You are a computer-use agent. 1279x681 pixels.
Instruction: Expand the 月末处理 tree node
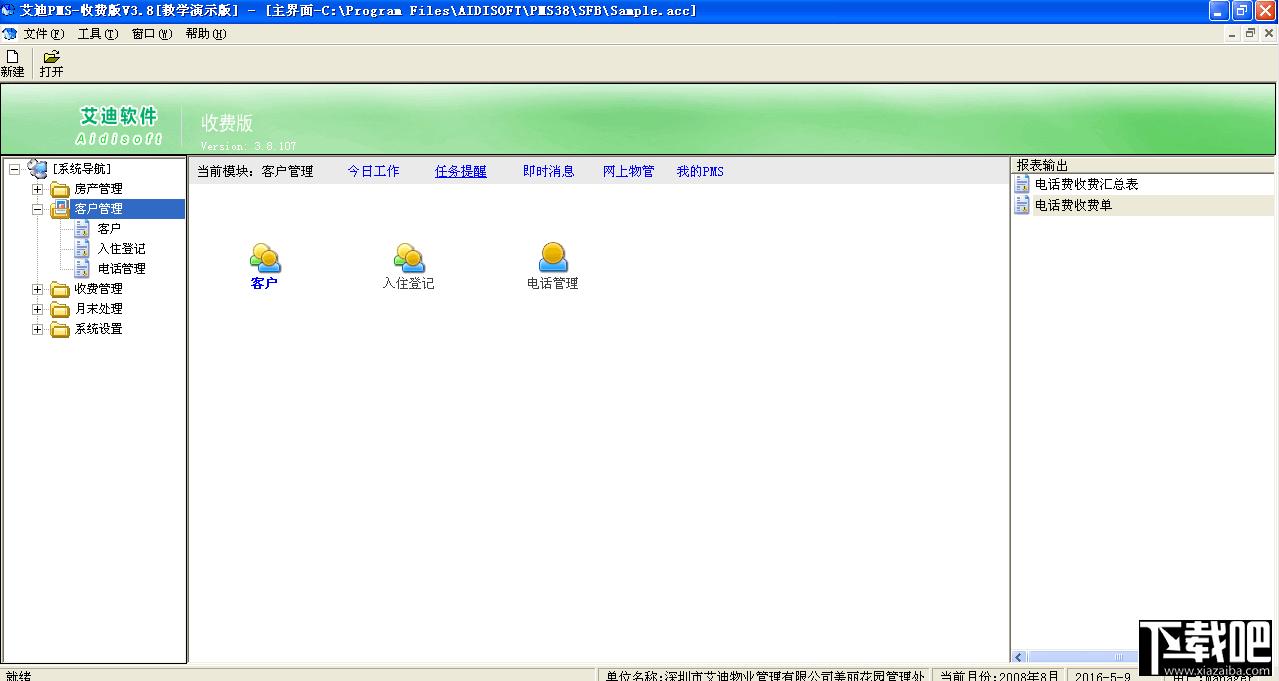(38, 309)
